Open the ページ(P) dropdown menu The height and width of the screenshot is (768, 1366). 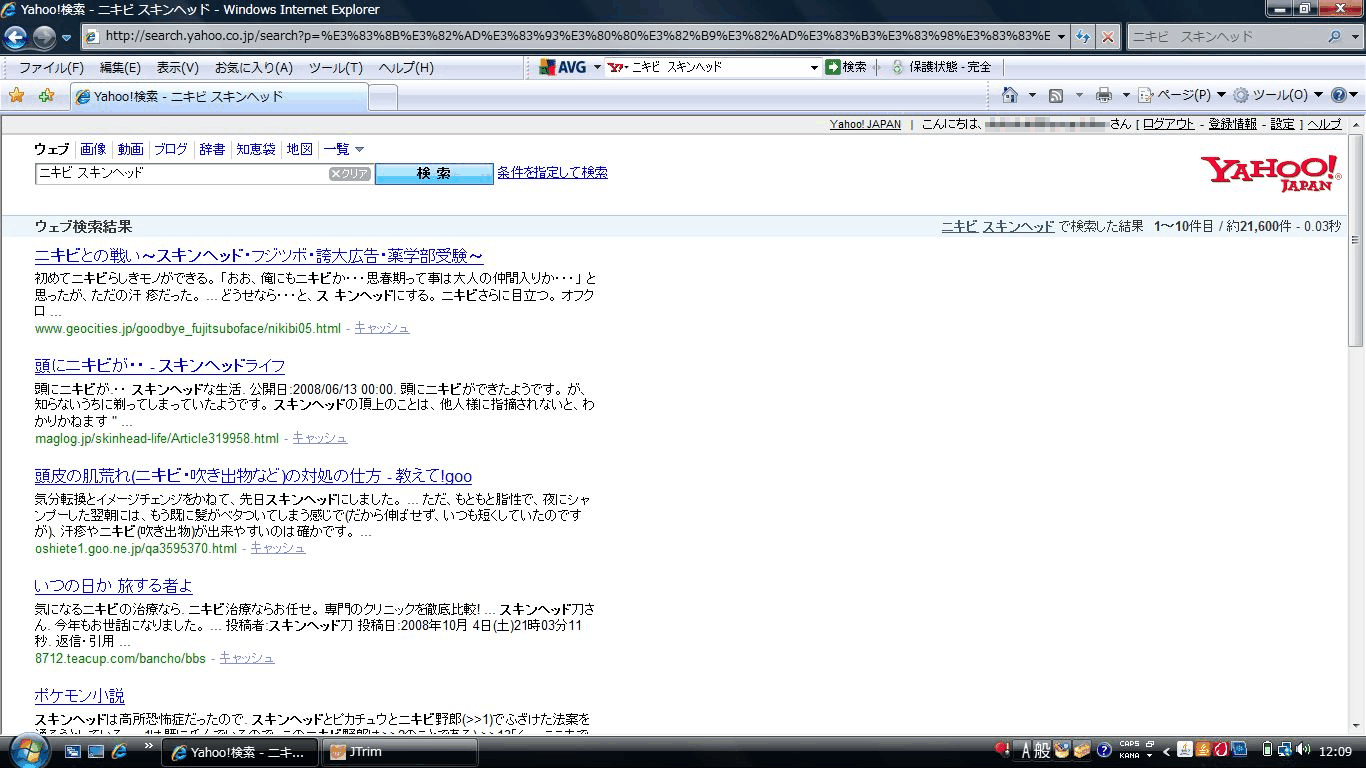point(1182,95)
